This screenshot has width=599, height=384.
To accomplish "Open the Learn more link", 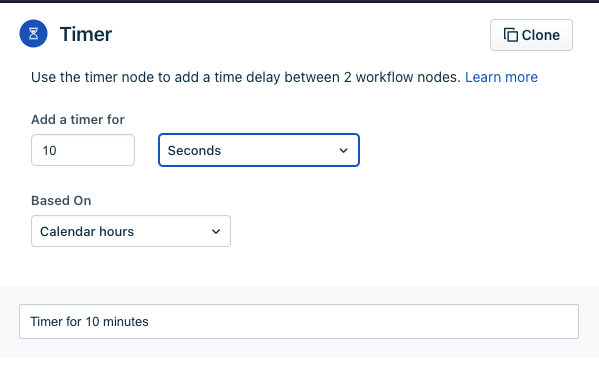I will pyautogui.click(x=501, y=77).
